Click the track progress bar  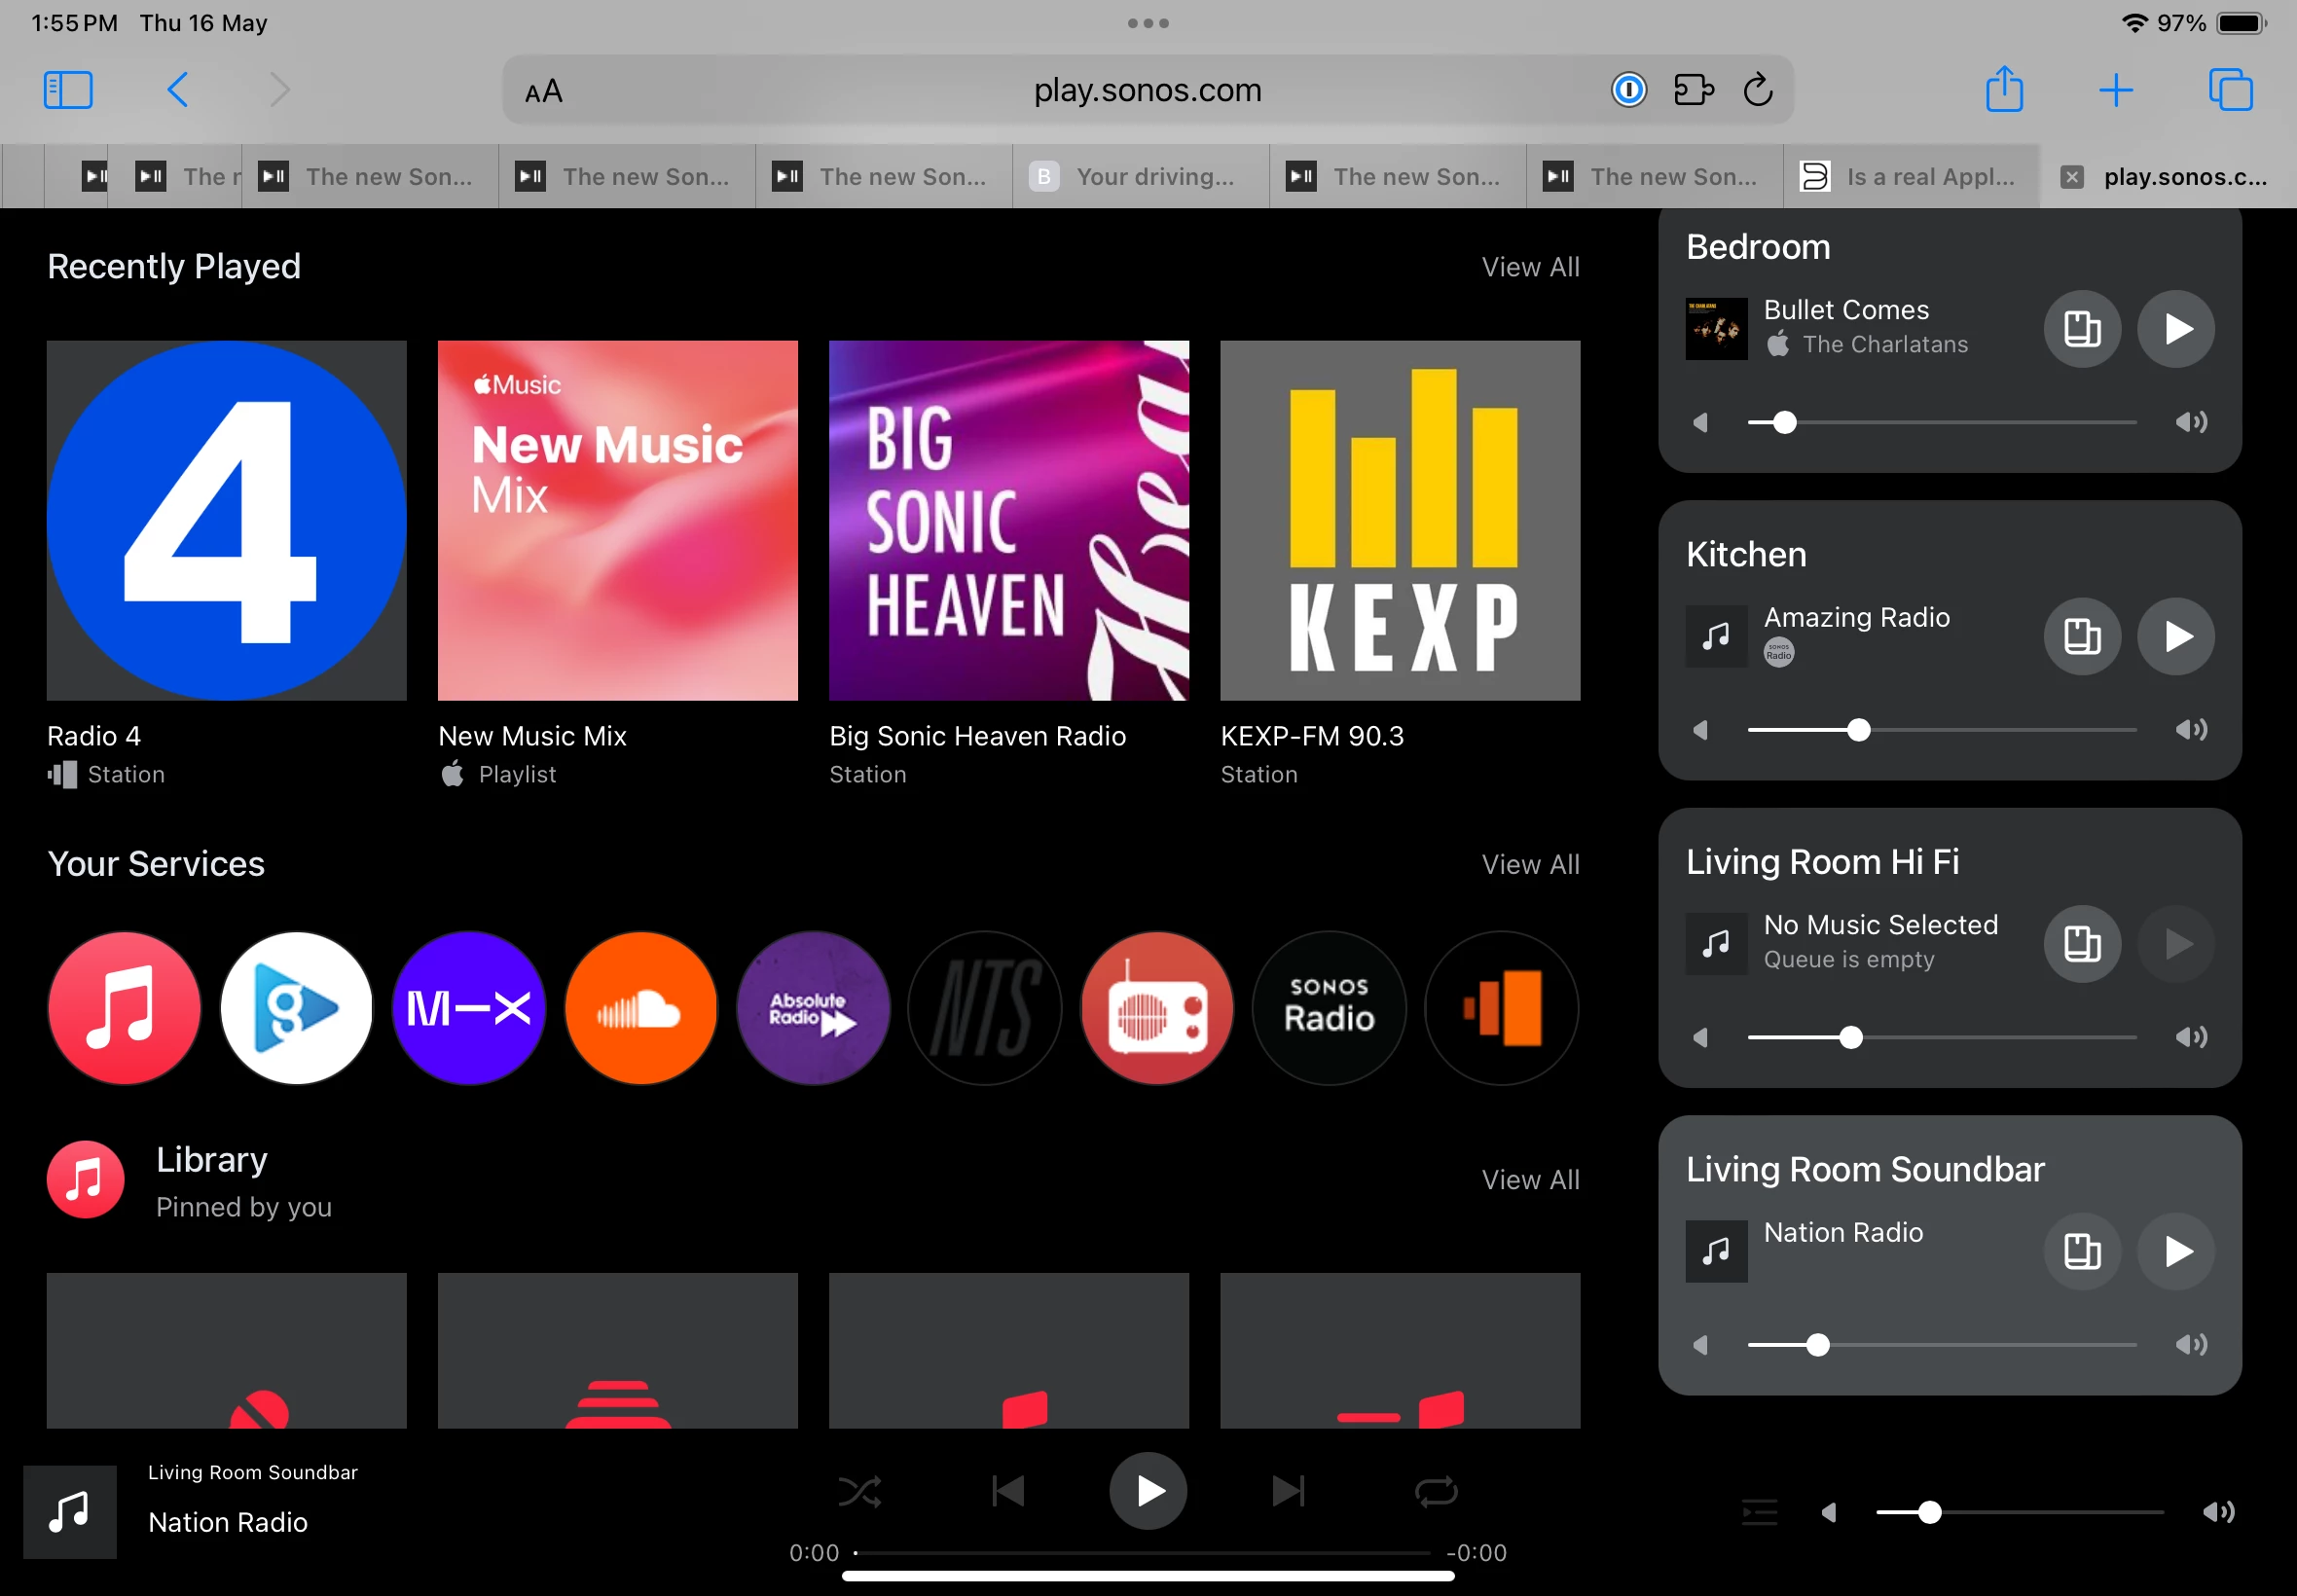pos(1142,1553)
